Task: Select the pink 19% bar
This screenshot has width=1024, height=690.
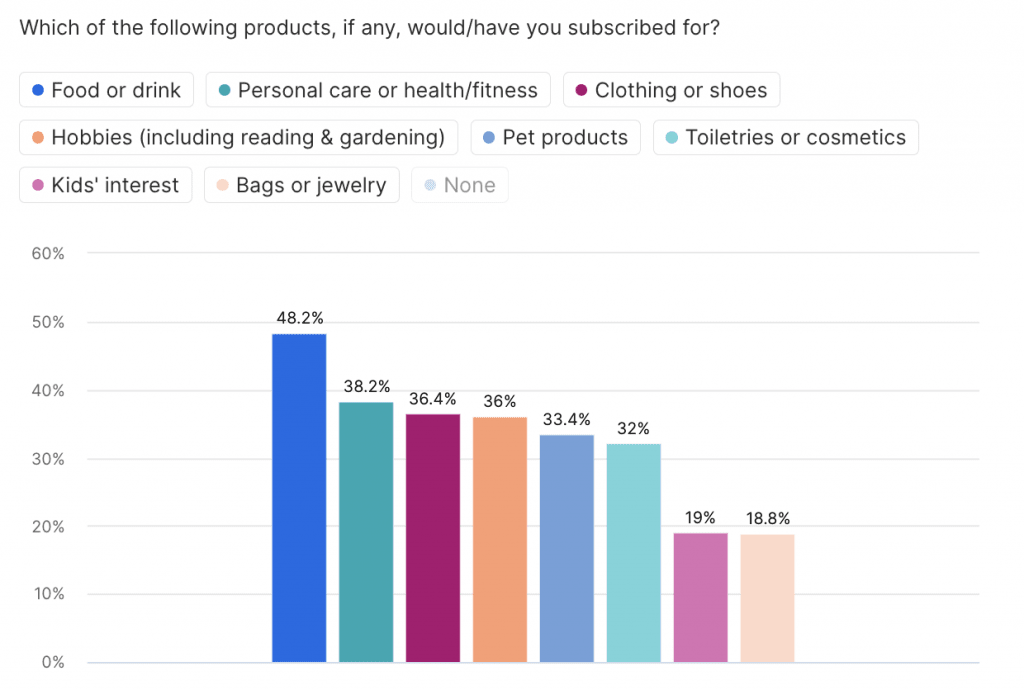Action: pos(701,597)
